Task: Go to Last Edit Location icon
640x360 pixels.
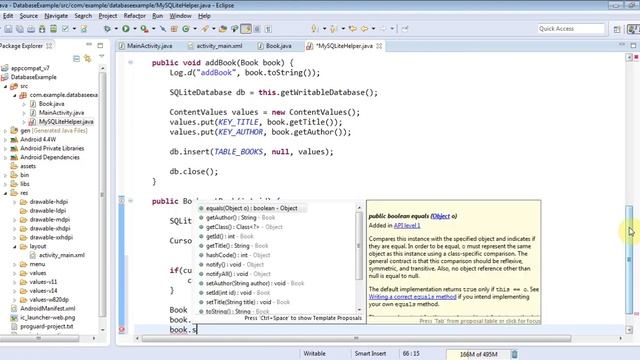Action: coord(352,29)
